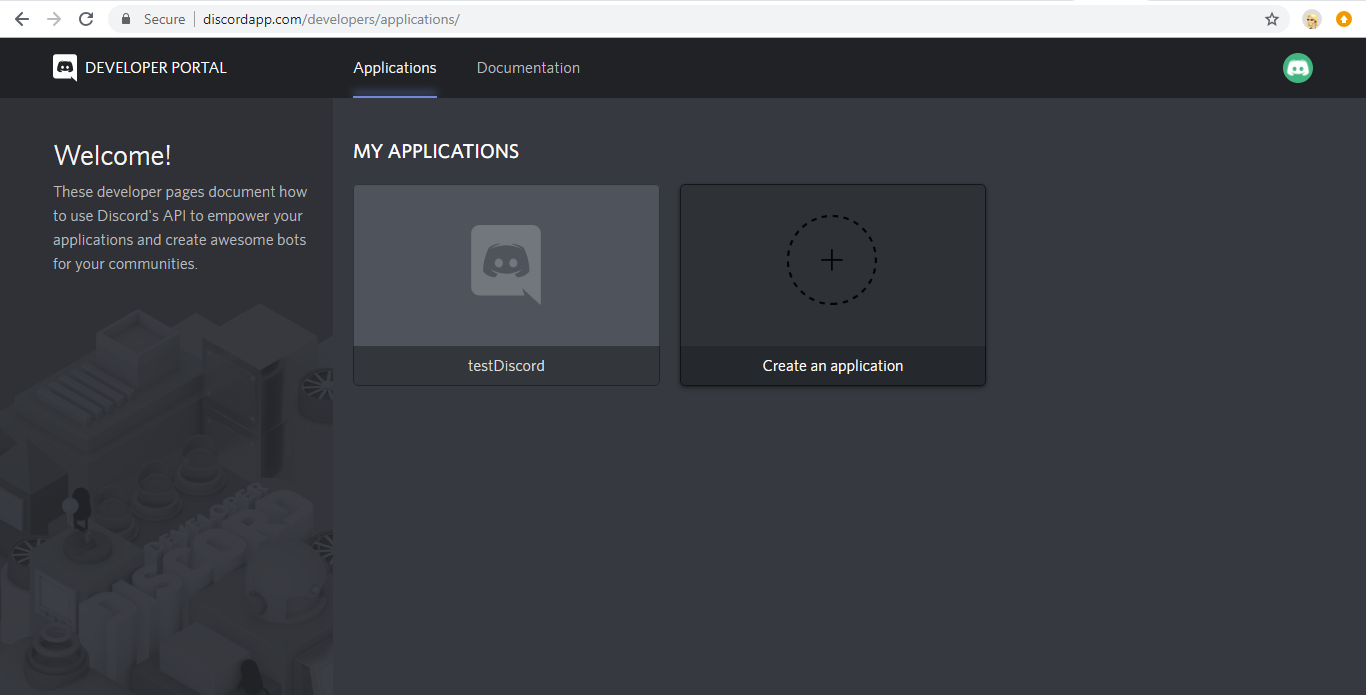Click the developer pages description paragraph
Viewport: 1366px width, 695px height.
click(180, 228)
